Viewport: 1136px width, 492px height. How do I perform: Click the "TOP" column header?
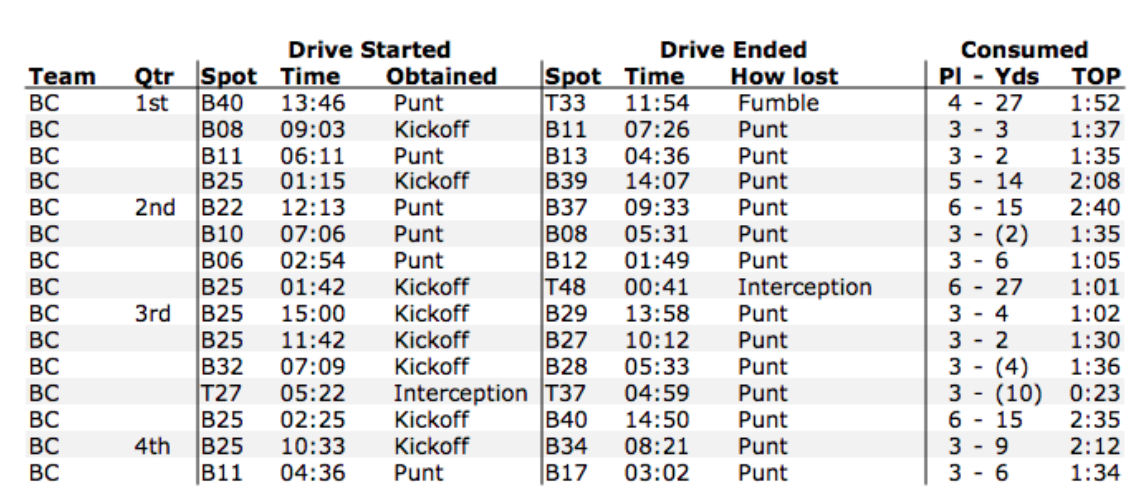[1096, 76]
